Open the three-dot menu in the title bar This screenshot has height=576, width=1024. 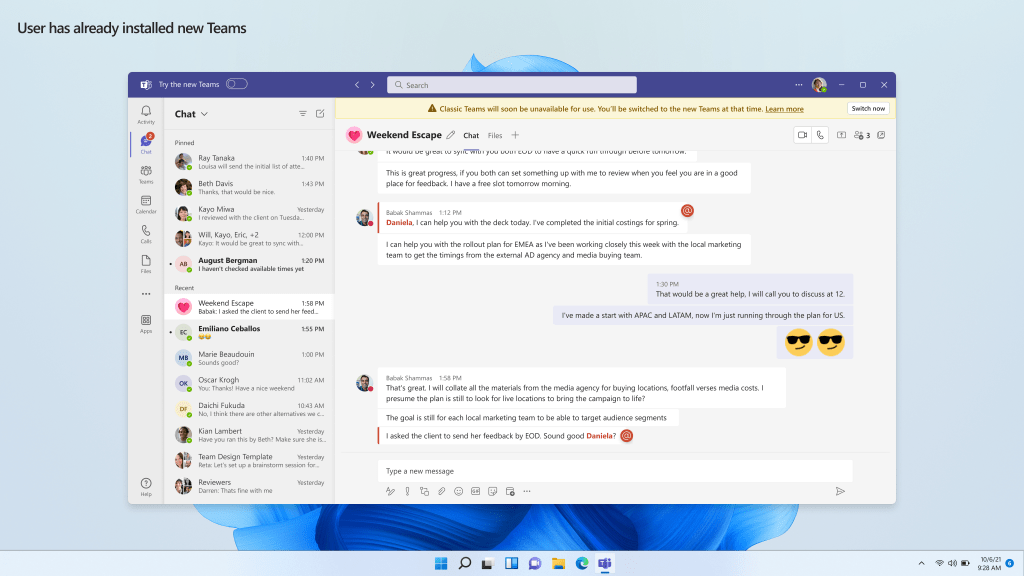click(798, 85)
